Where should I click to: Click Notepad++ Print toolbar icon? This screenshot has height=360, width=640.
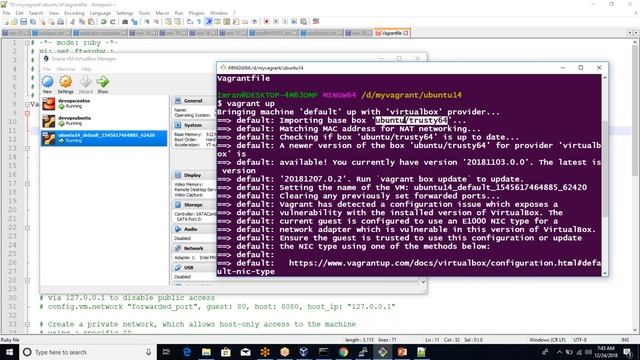(60, 22)
